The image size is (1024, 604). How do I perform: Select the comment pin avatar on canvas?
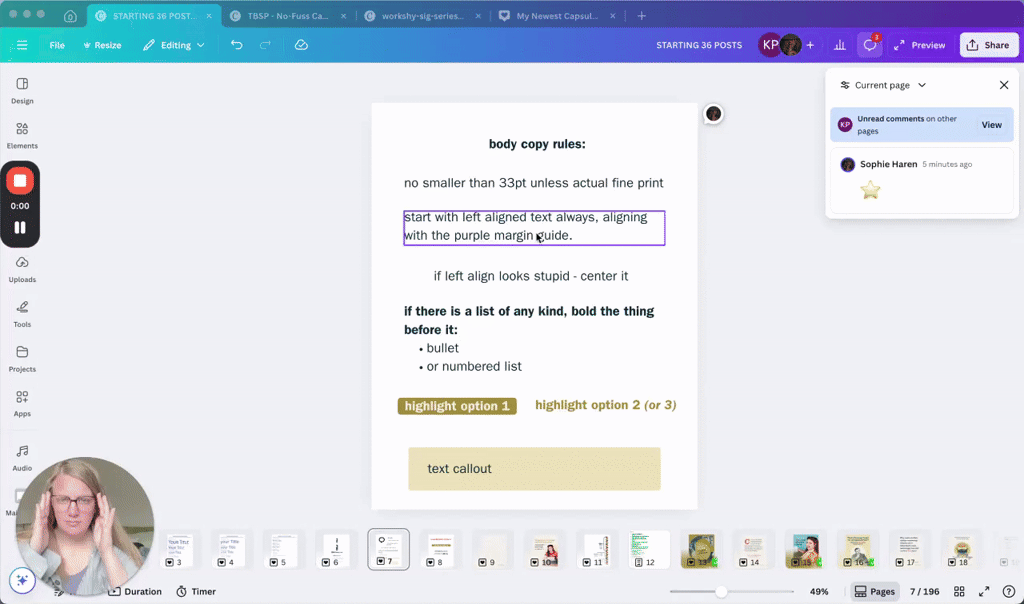point(713,114)
